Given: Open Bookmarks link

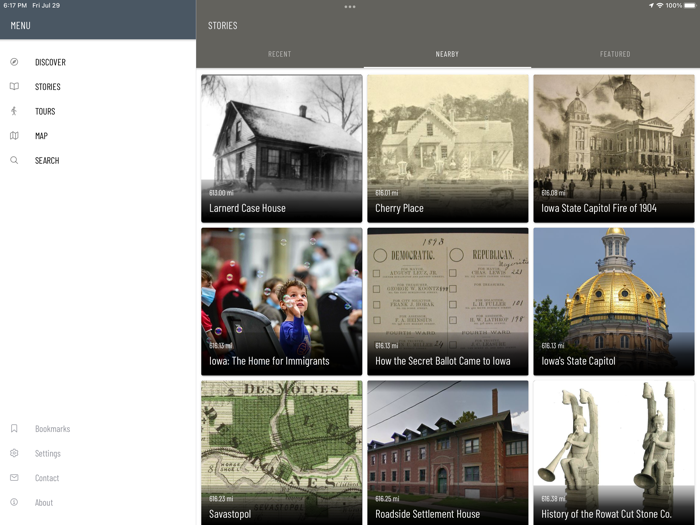Looking at the screenshot, I should pos(53,429).
